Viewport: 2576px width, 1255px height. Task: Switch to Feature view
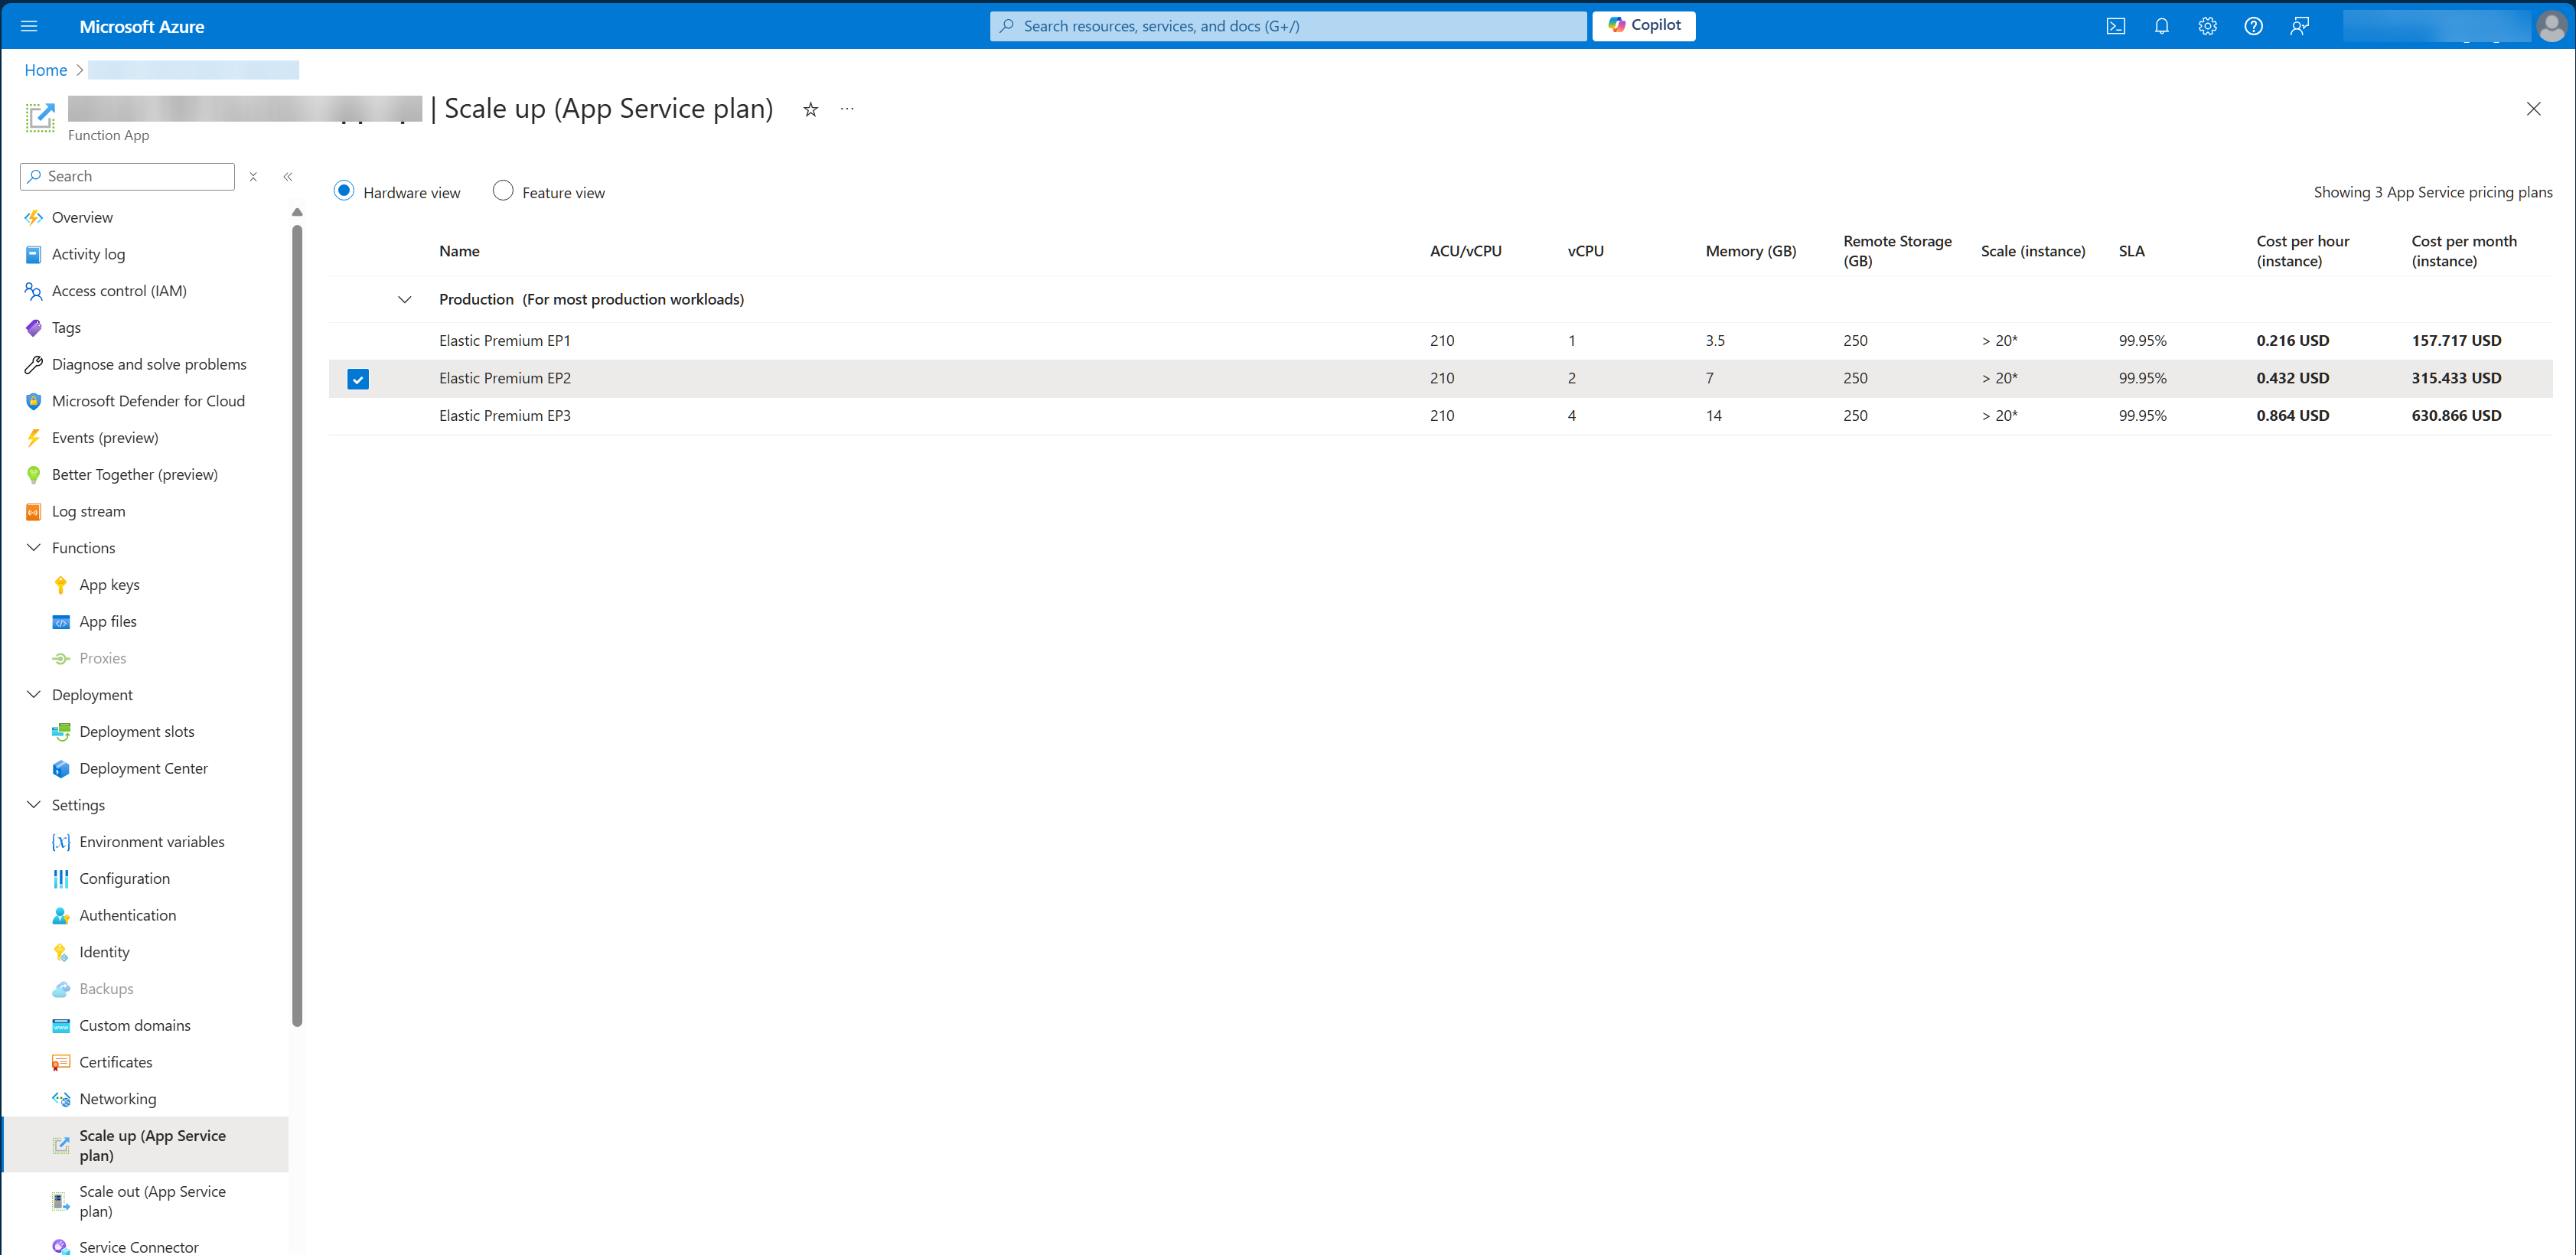pyautogui.click(x=503, y=190)
